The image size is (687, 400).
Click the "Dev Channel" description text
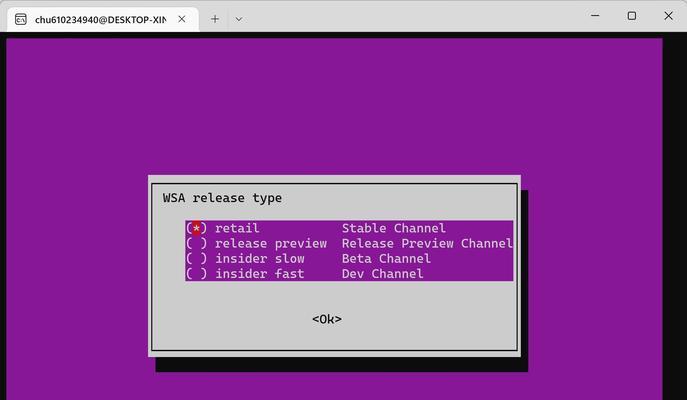click(x=382, y=274)
